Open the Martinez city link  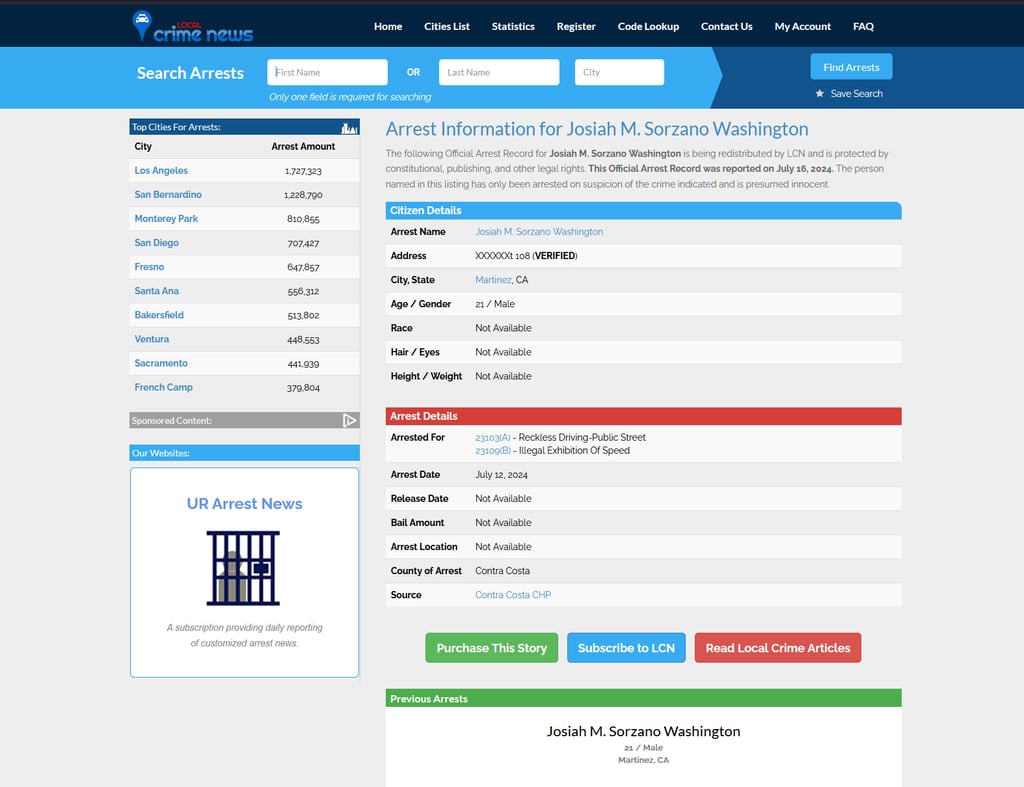pyautogui.click(x=493, y=280)
